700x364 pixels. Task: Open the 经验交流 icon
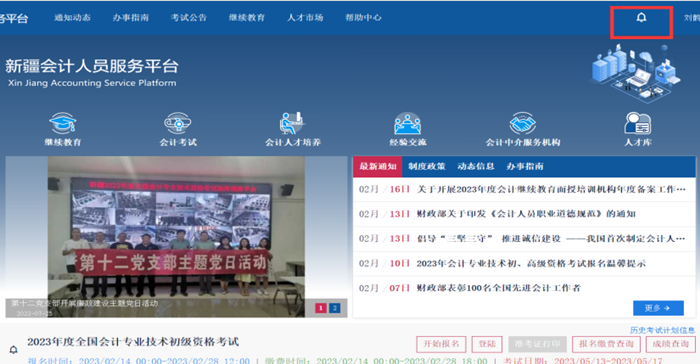pyautogui.click(x=408, y=123)
